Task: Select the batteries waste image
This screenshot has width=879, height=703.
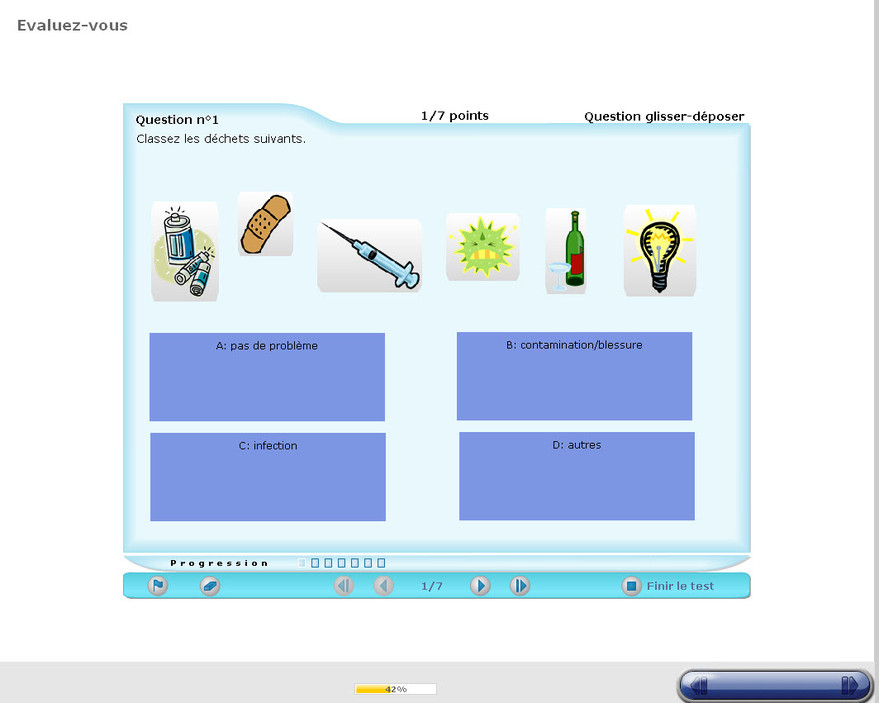Action: pyautogui.click(x=185, y=252)
